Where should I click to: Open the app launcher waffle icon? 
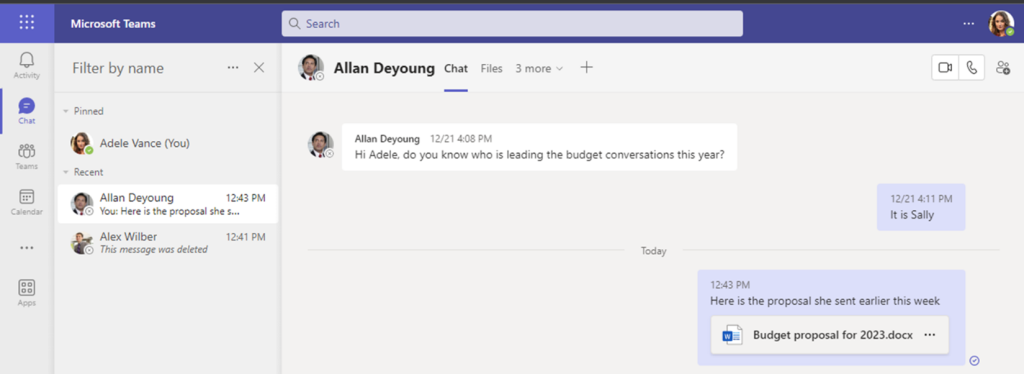click(x=27, y=23)
